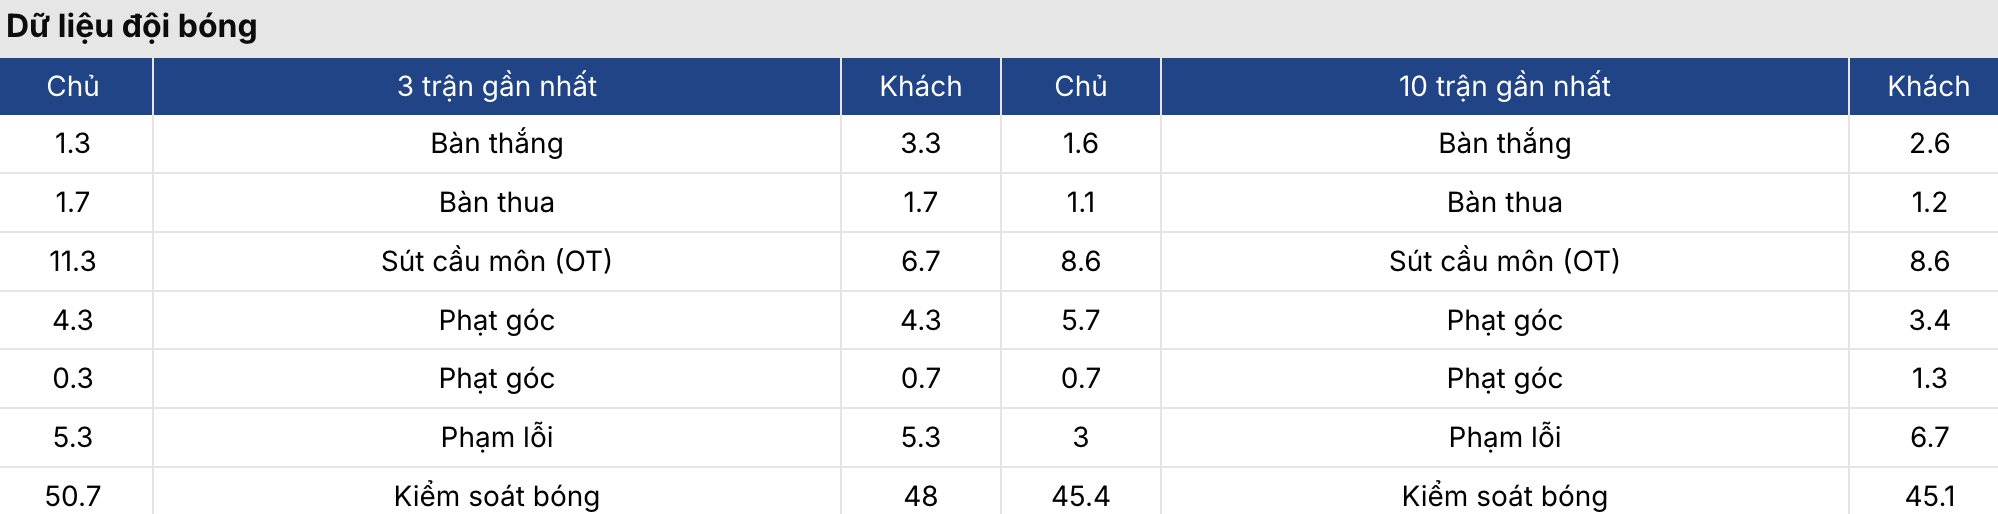The image size is (1998, 514).
Task: Select "Phạm lỗi" label in 10-match table
Action: point(1504,437)
